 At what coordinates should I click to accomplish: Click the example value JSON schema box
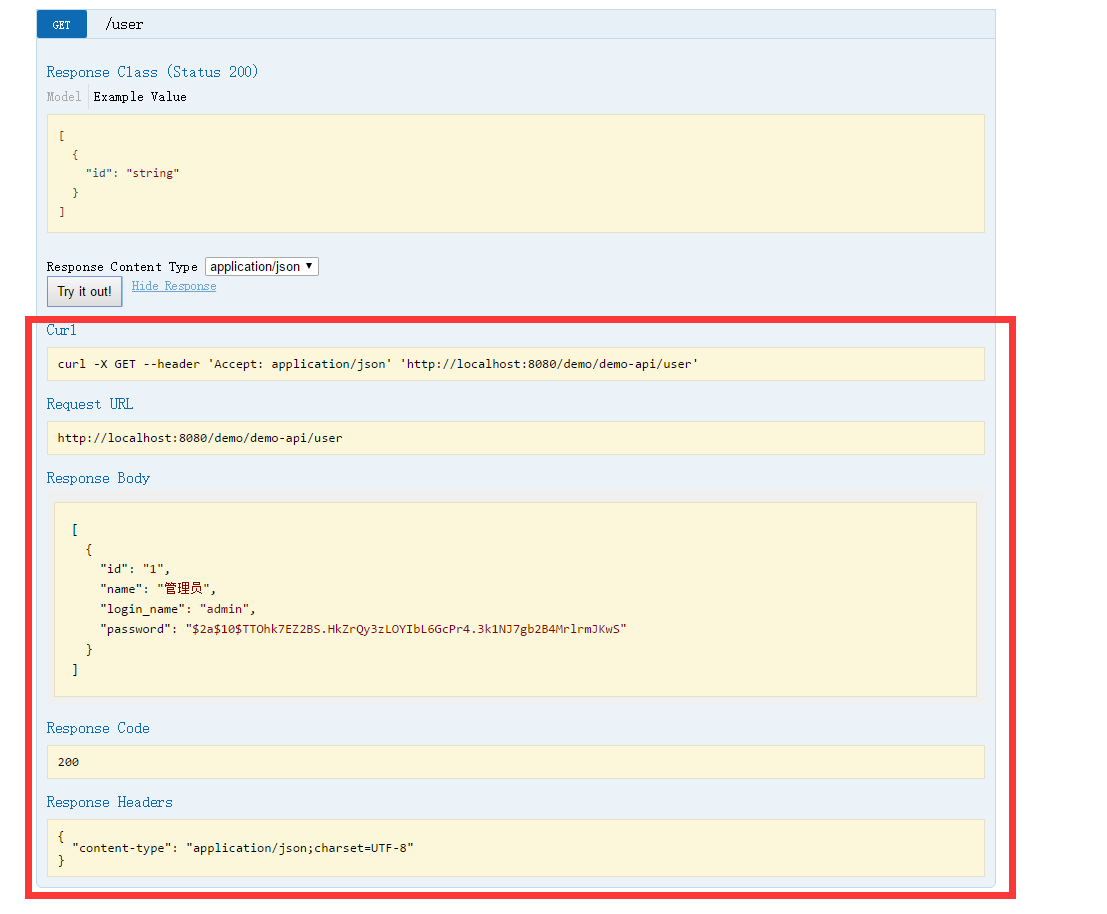coord(515,173)
